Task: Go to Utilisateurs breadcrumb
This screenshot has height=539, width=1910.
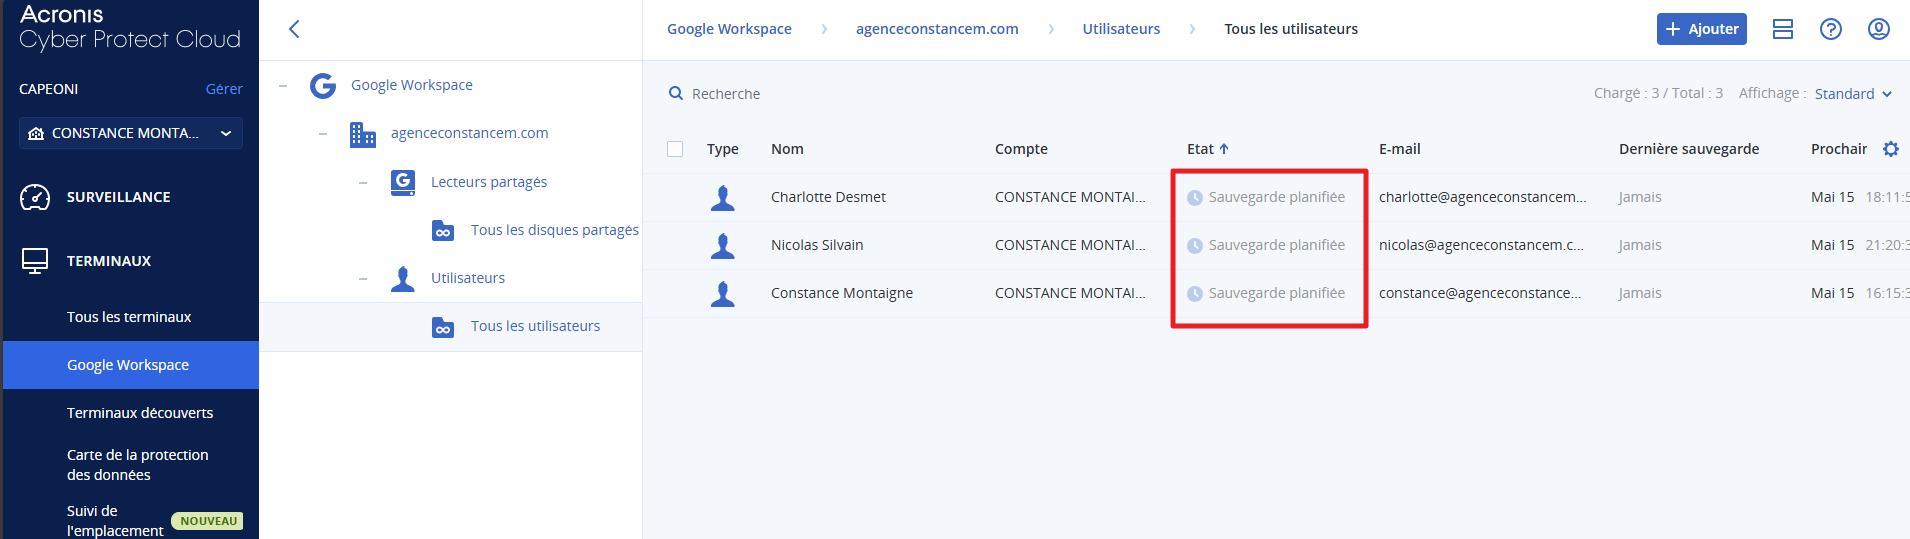Action: pyautogui.click(x=1121, y=29)
